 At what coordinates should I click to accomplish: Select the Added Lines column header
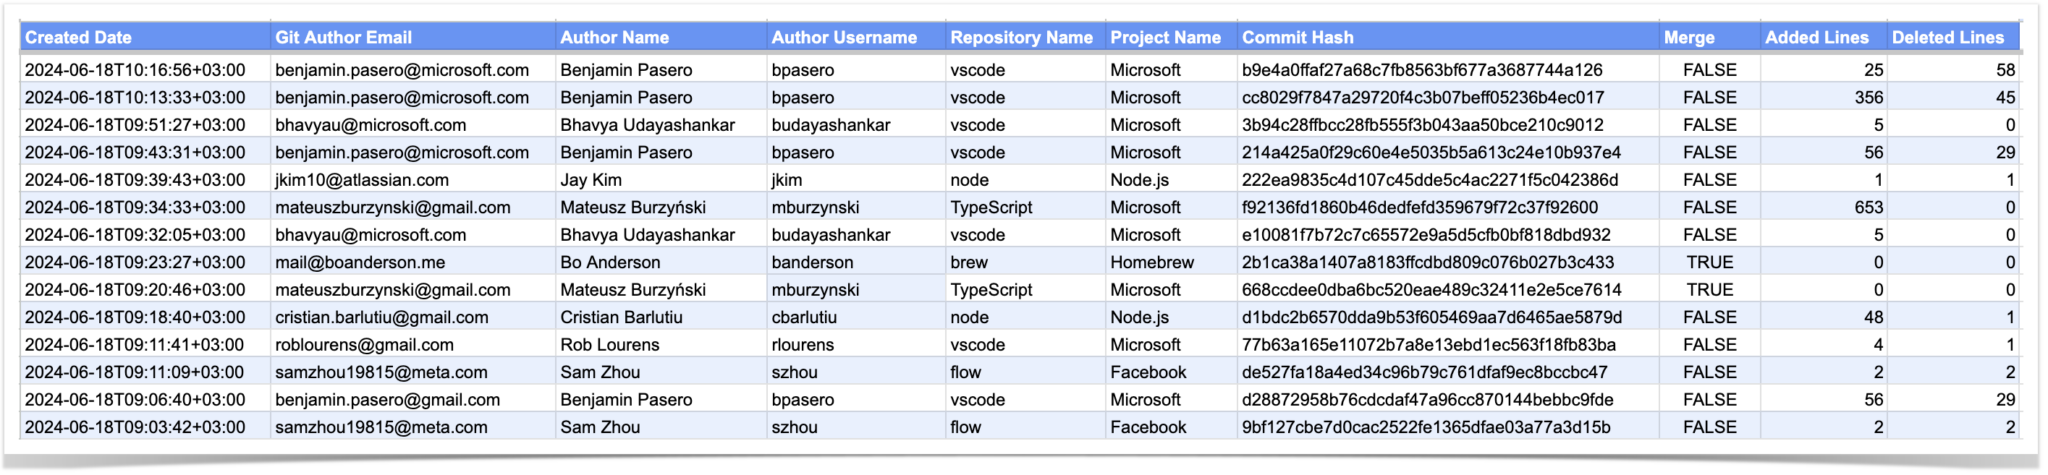coord(1824,37)
